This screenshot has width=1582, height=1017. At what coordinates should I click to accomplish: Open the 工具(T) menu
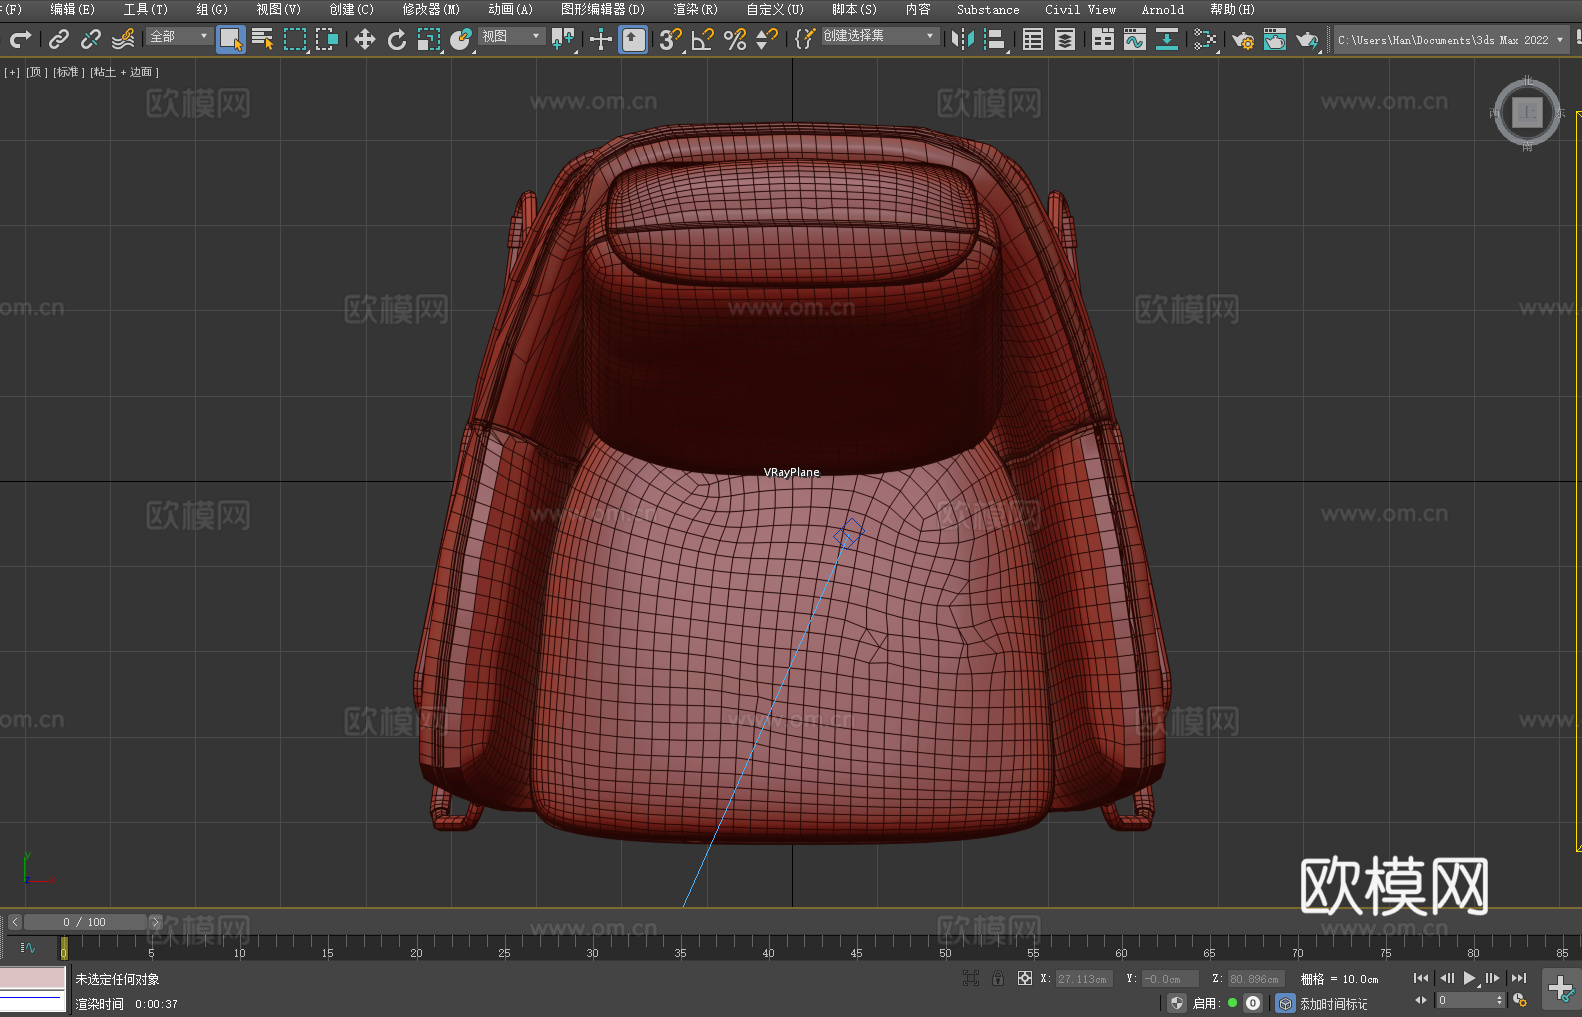[x=146, y=9]
